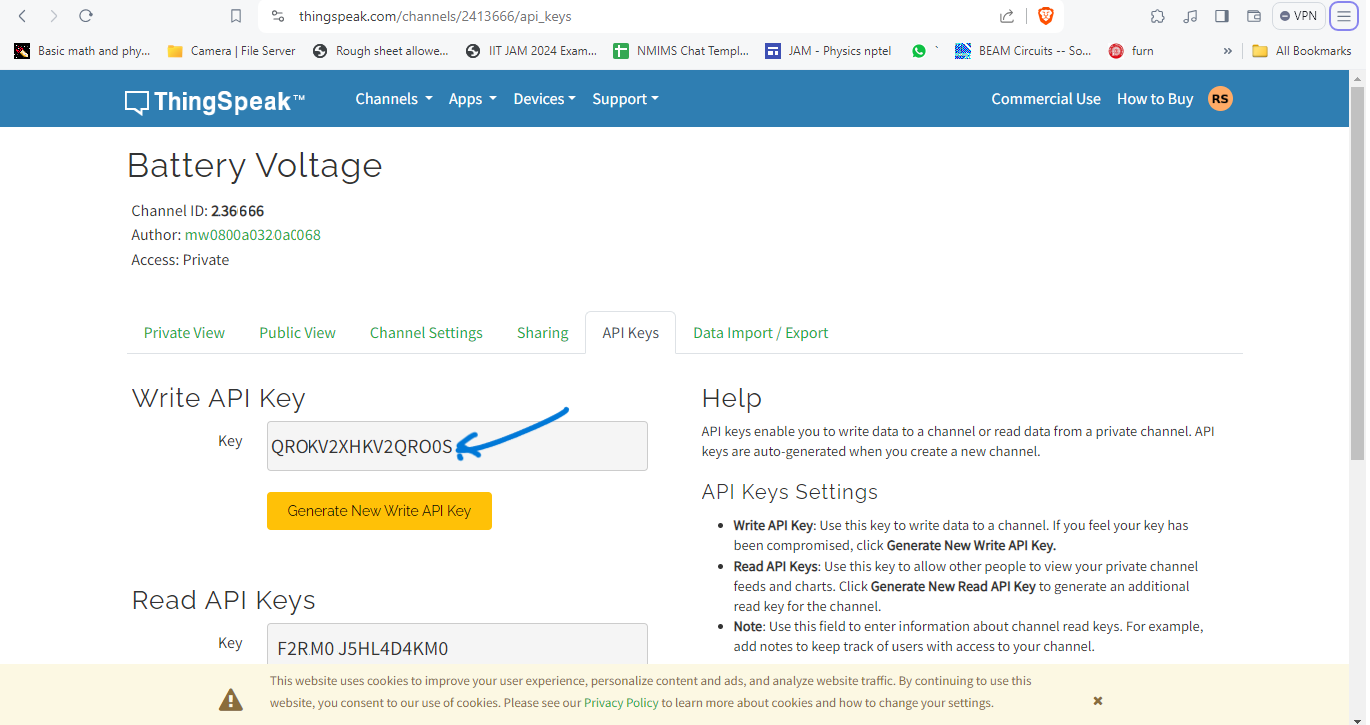Expand the Apps dropdown menu
1370x725 pixels.
click(x=472, y=99)
